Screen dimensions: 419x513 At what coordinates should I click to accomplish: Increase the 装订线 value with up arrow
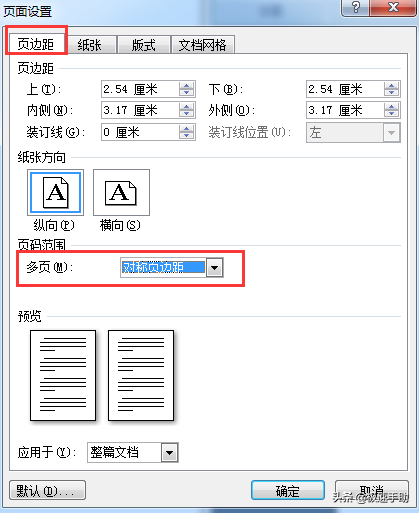(x=186, y=129)
